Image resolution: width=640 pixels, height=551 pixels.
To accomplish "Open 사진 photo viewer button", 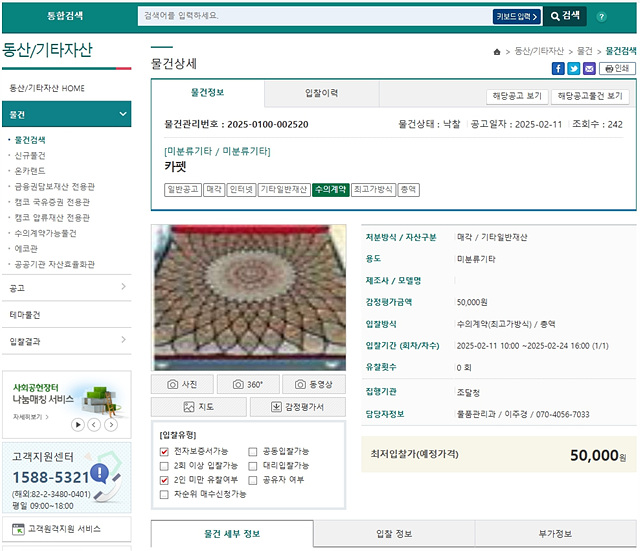I will [x=182, y=384].
